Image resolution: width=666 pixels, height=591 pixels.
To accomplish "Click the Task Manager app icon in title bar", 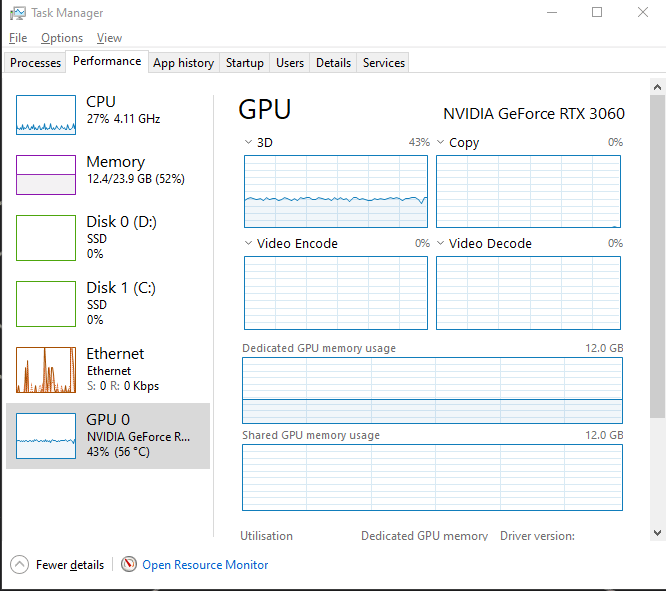I will pyautogui.click(x=17, y=13).
